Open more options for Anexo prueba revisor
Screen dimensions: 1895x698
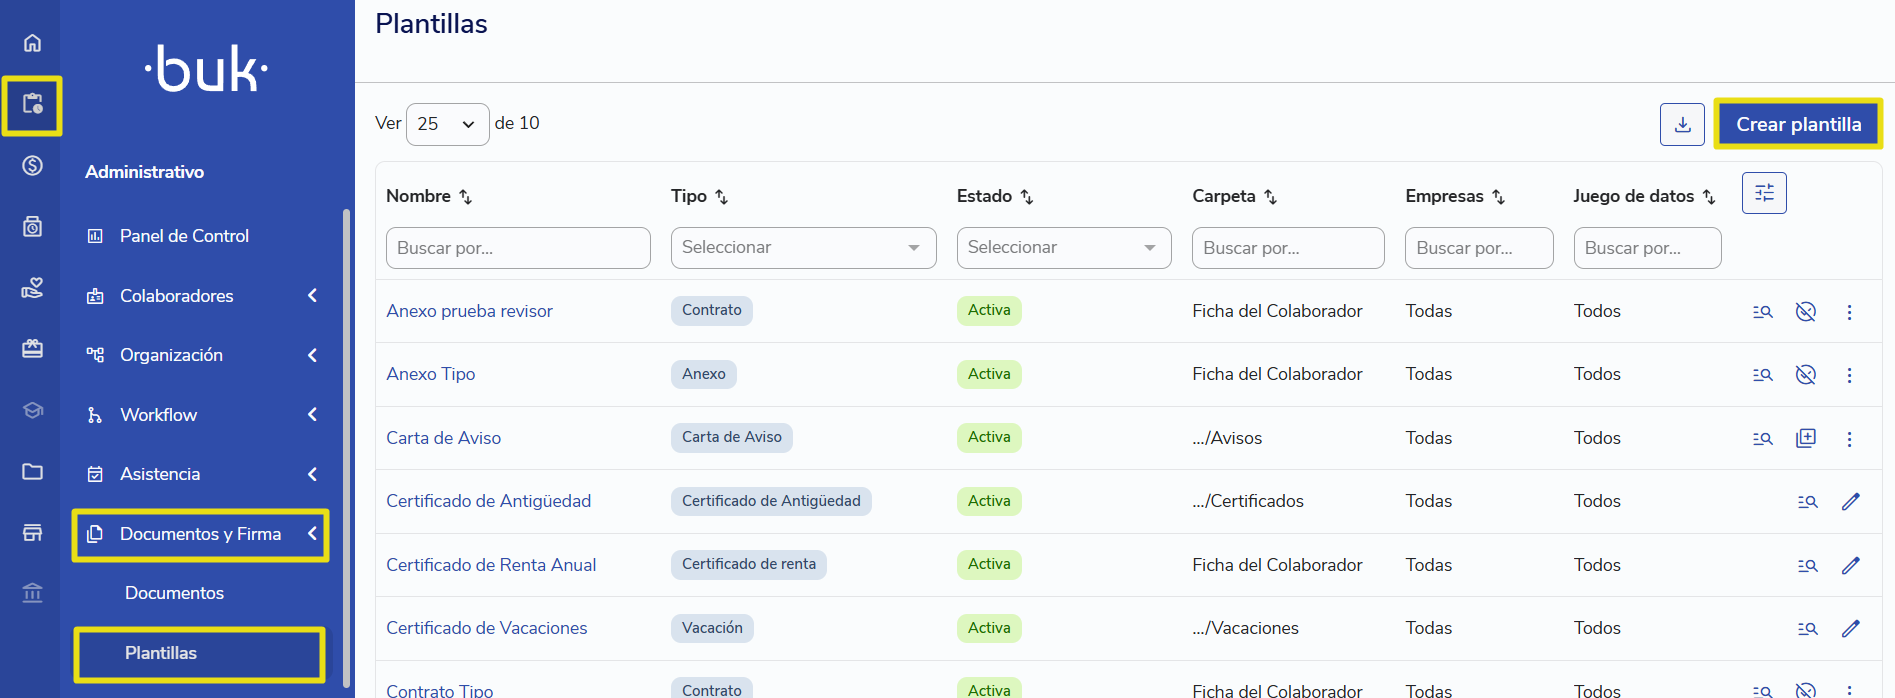(x=1849, y=312)
